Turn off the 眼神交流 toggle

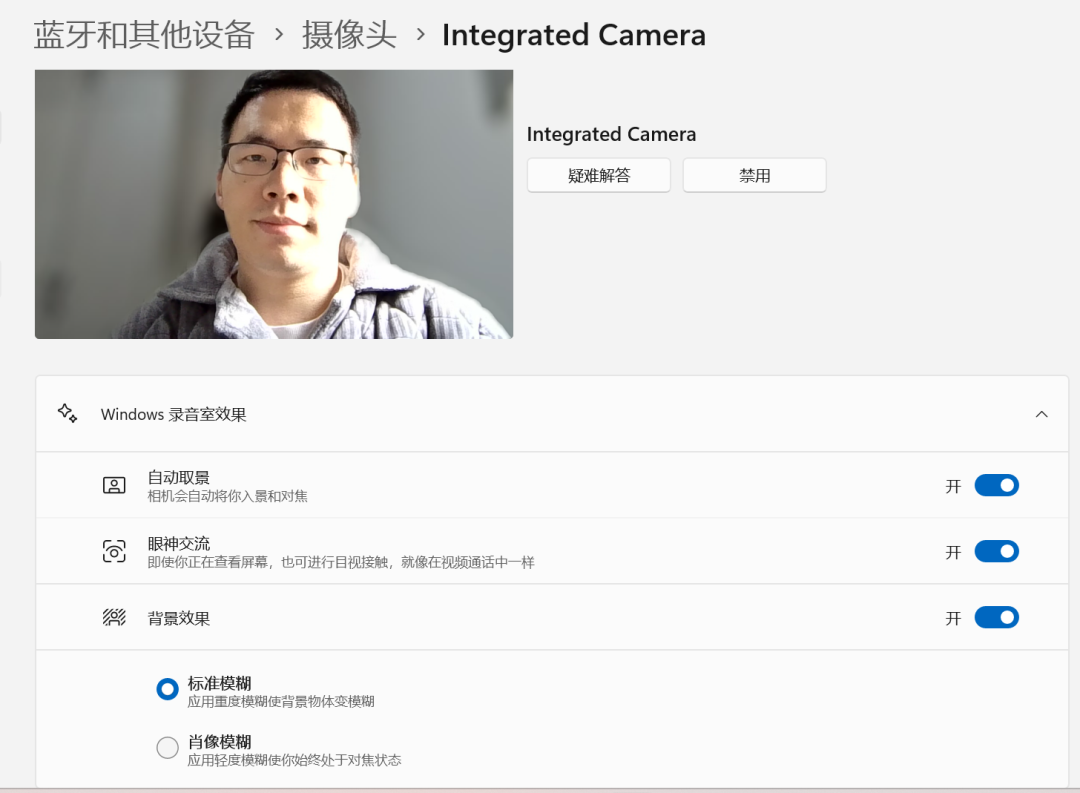pyautogui.click(x=996, y=552)
